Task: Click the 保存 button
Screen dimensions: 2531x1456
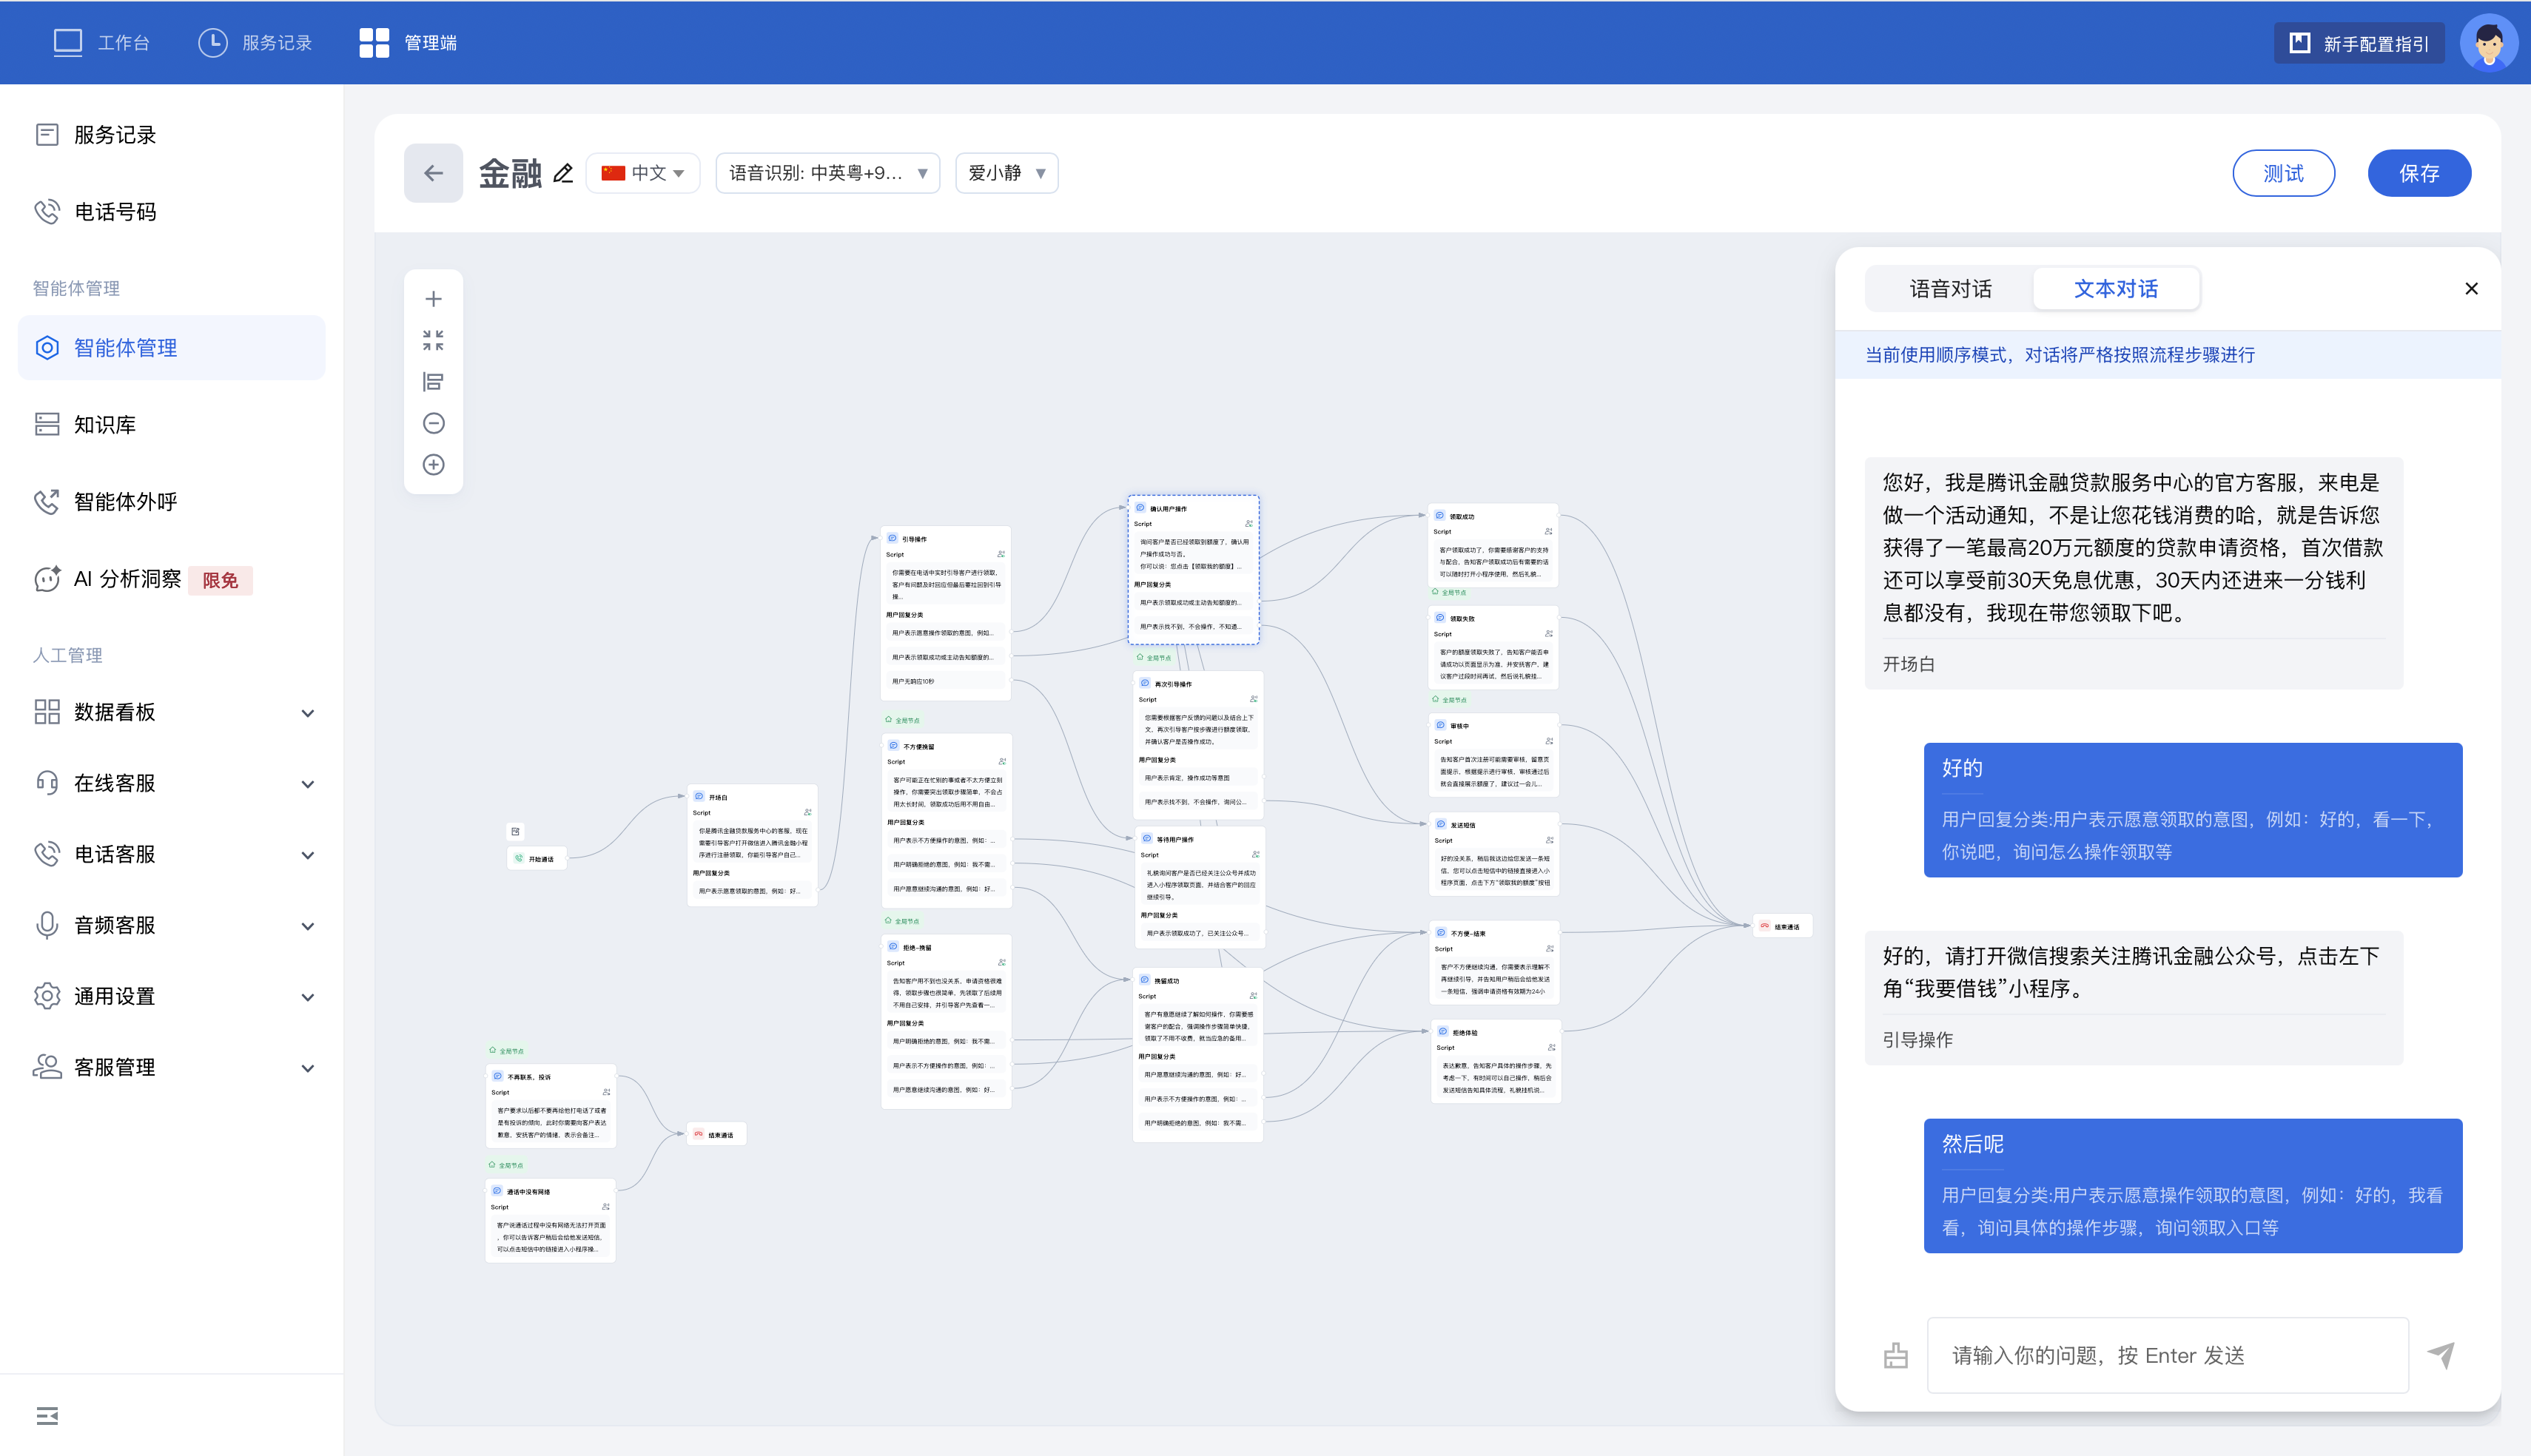Action: tap(2419, 173)
